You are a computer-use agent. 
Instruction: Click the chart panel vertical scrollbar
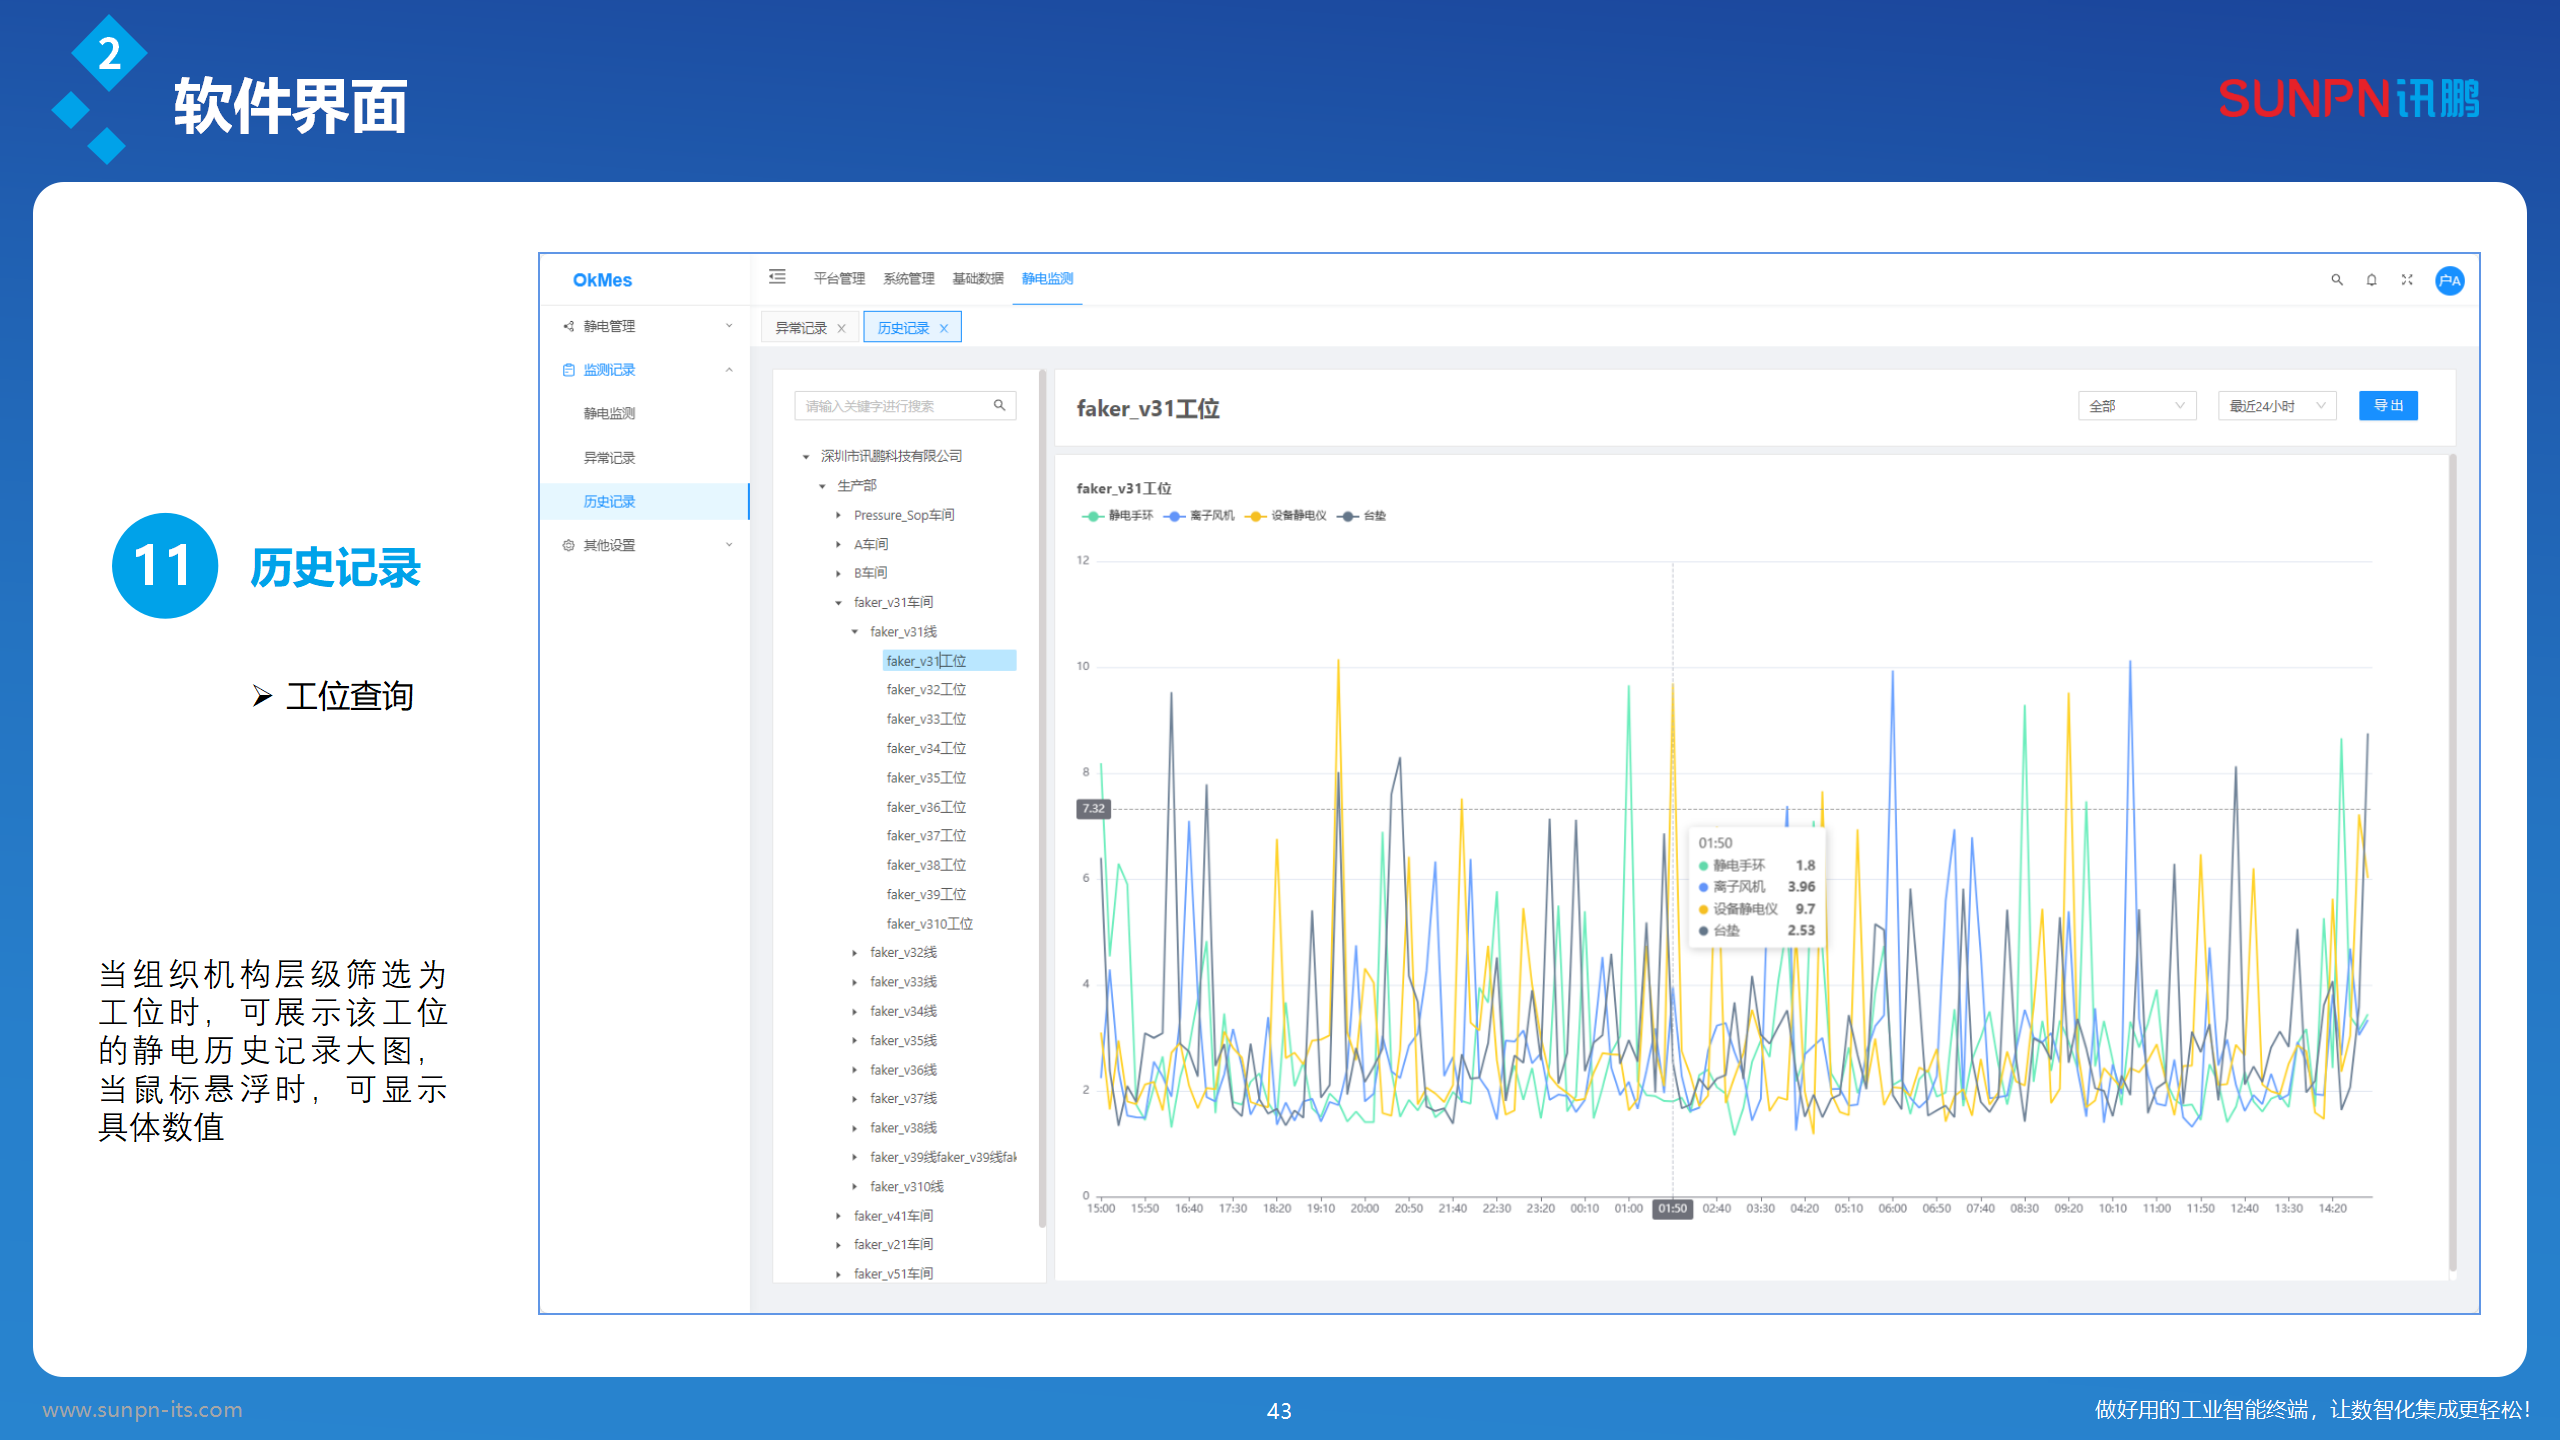2452,860
